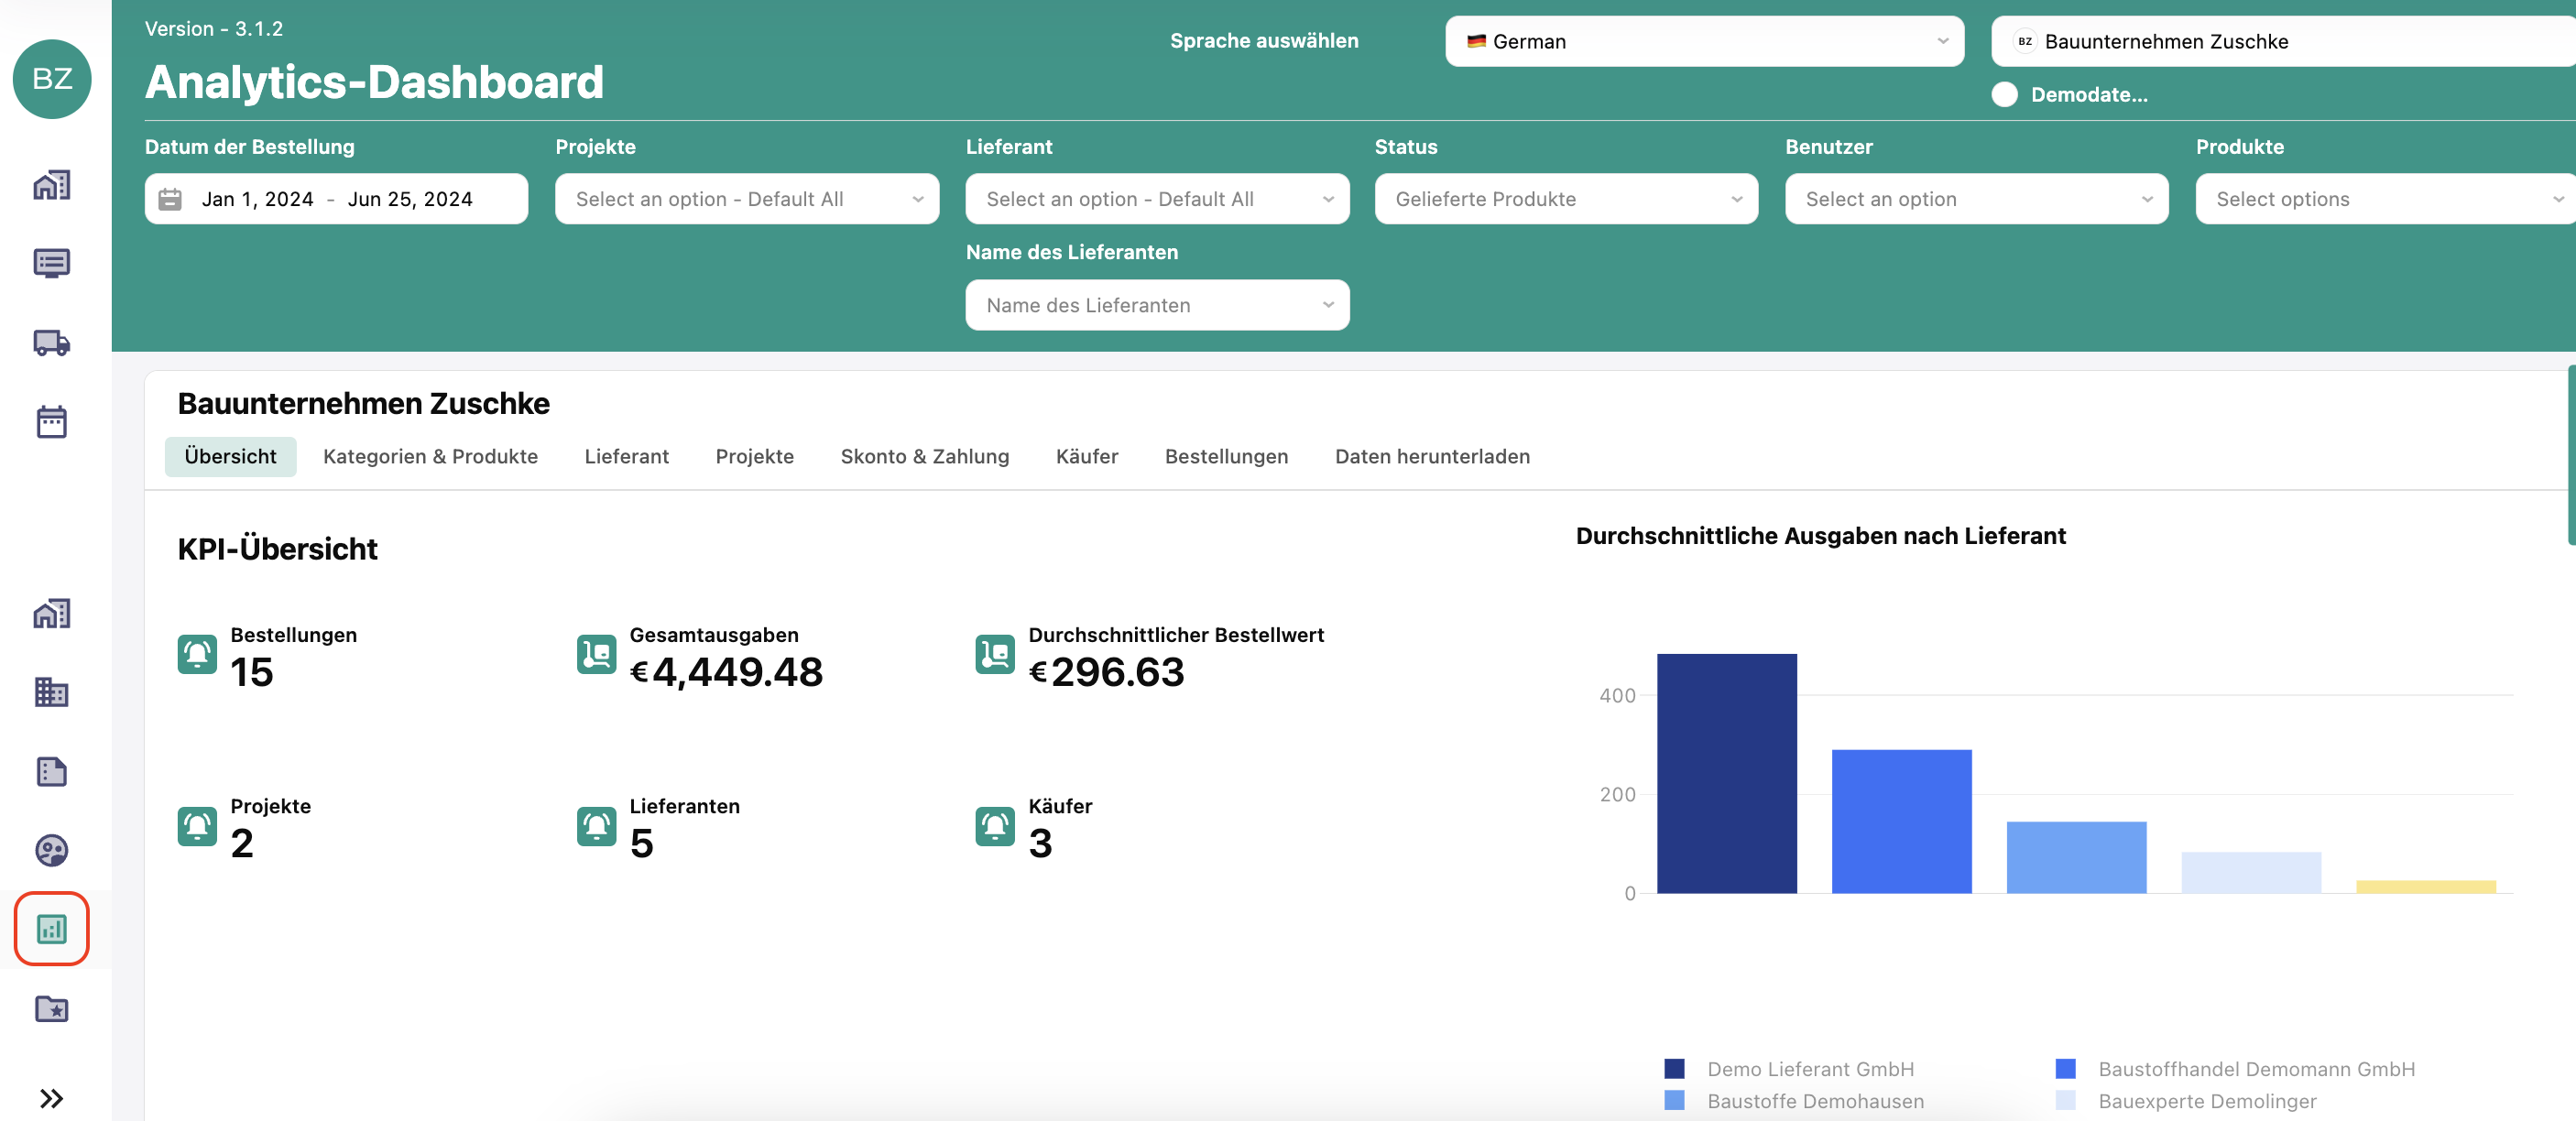The width and height of the screenshot is (2576, 1121).
Task: Click Baustoffhandel Demomann GmbH legend swatch
Action: (2065, 1068)
